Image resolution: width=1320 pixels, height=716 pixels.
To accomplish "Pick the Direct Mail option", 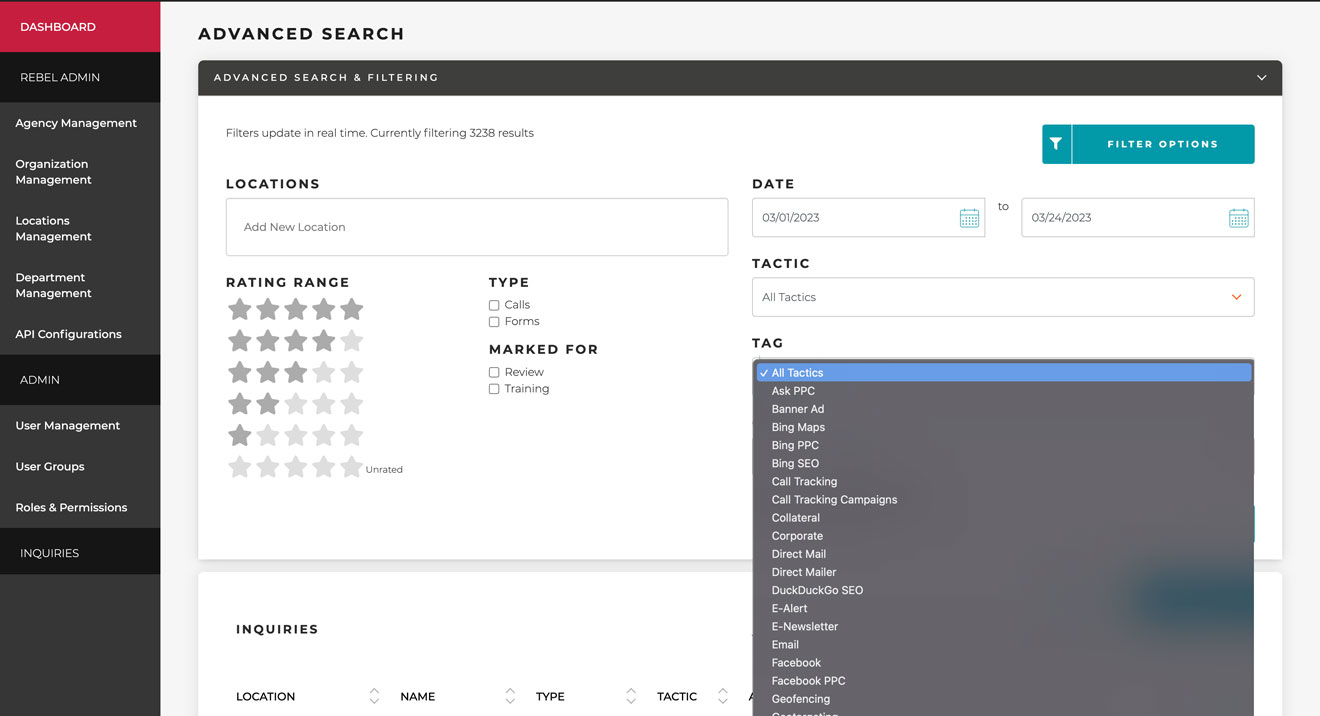I will (x=1004, y=553).
